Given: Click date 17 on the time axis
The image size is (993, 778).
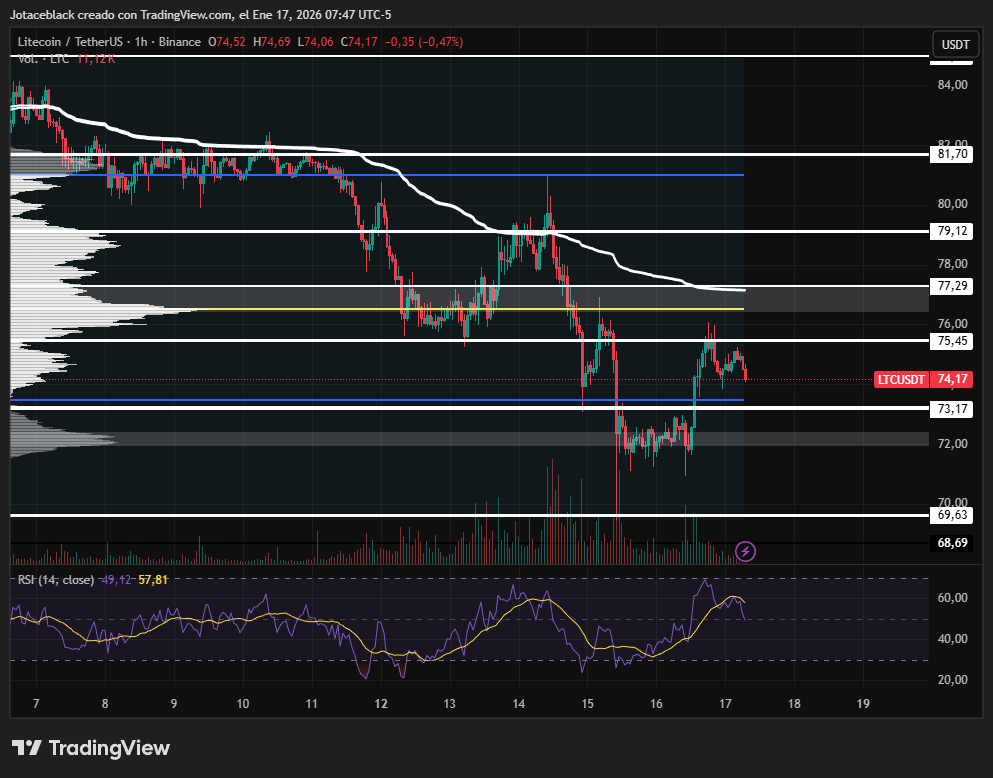Looking at the screenshot, I should pyautogui.click(x=725, y=704).
